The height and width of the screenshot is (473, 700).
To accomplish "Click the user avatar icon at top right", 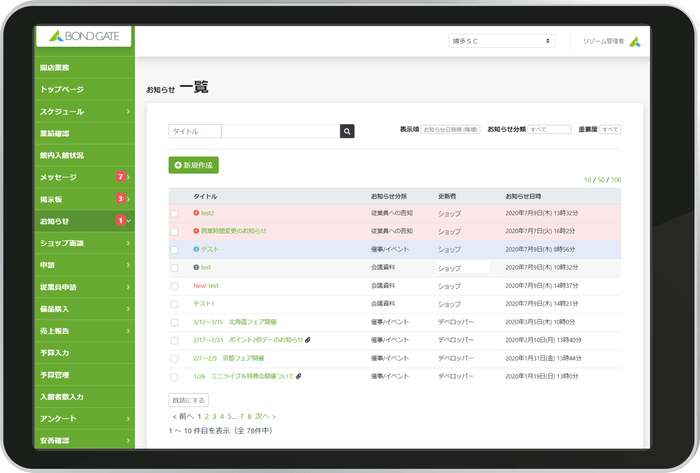I will tap(634, 41).
